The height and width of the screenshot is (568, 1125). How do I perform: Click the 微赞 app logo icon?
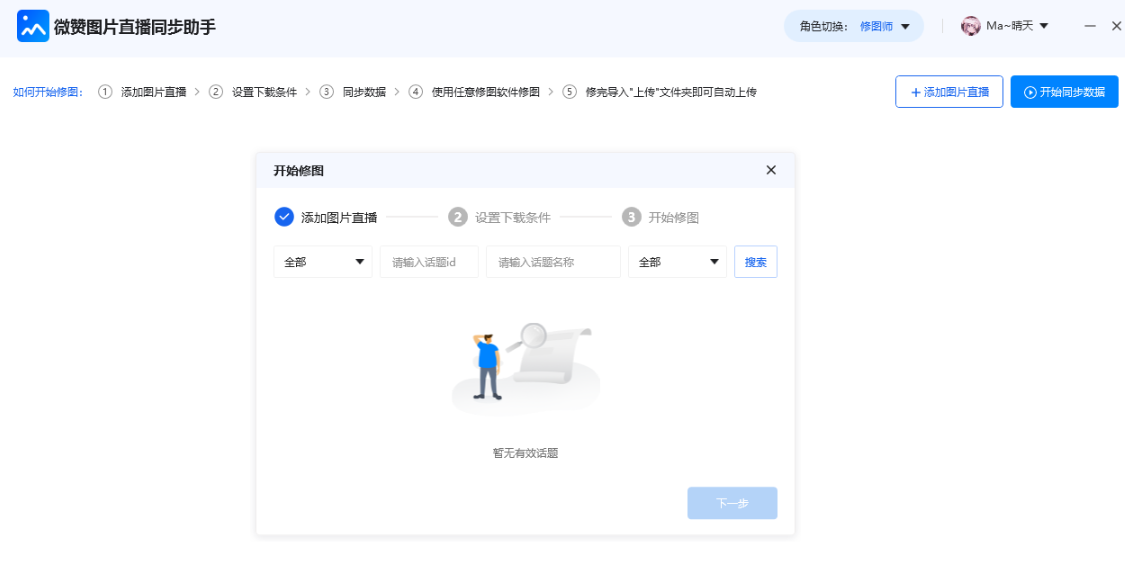point(33,26)
